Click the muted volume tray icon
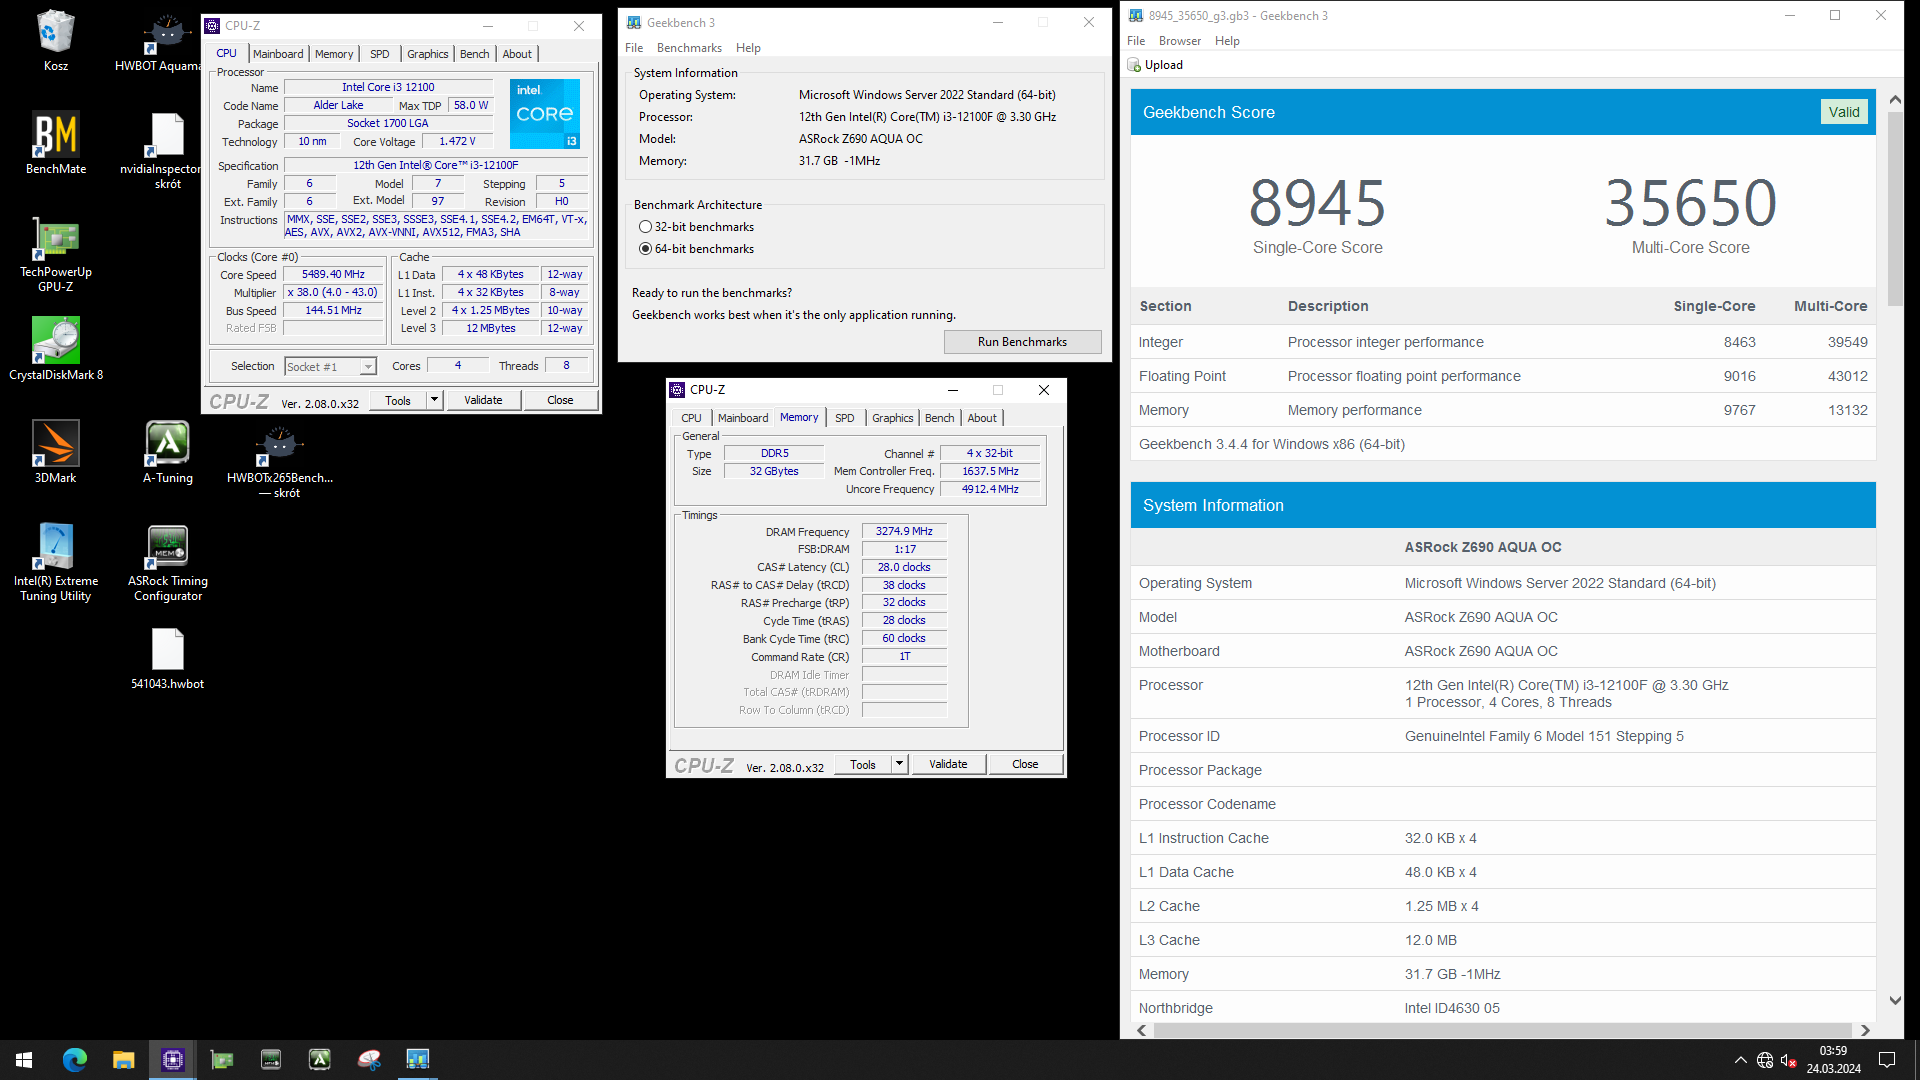 [x=1789, y=1060]
